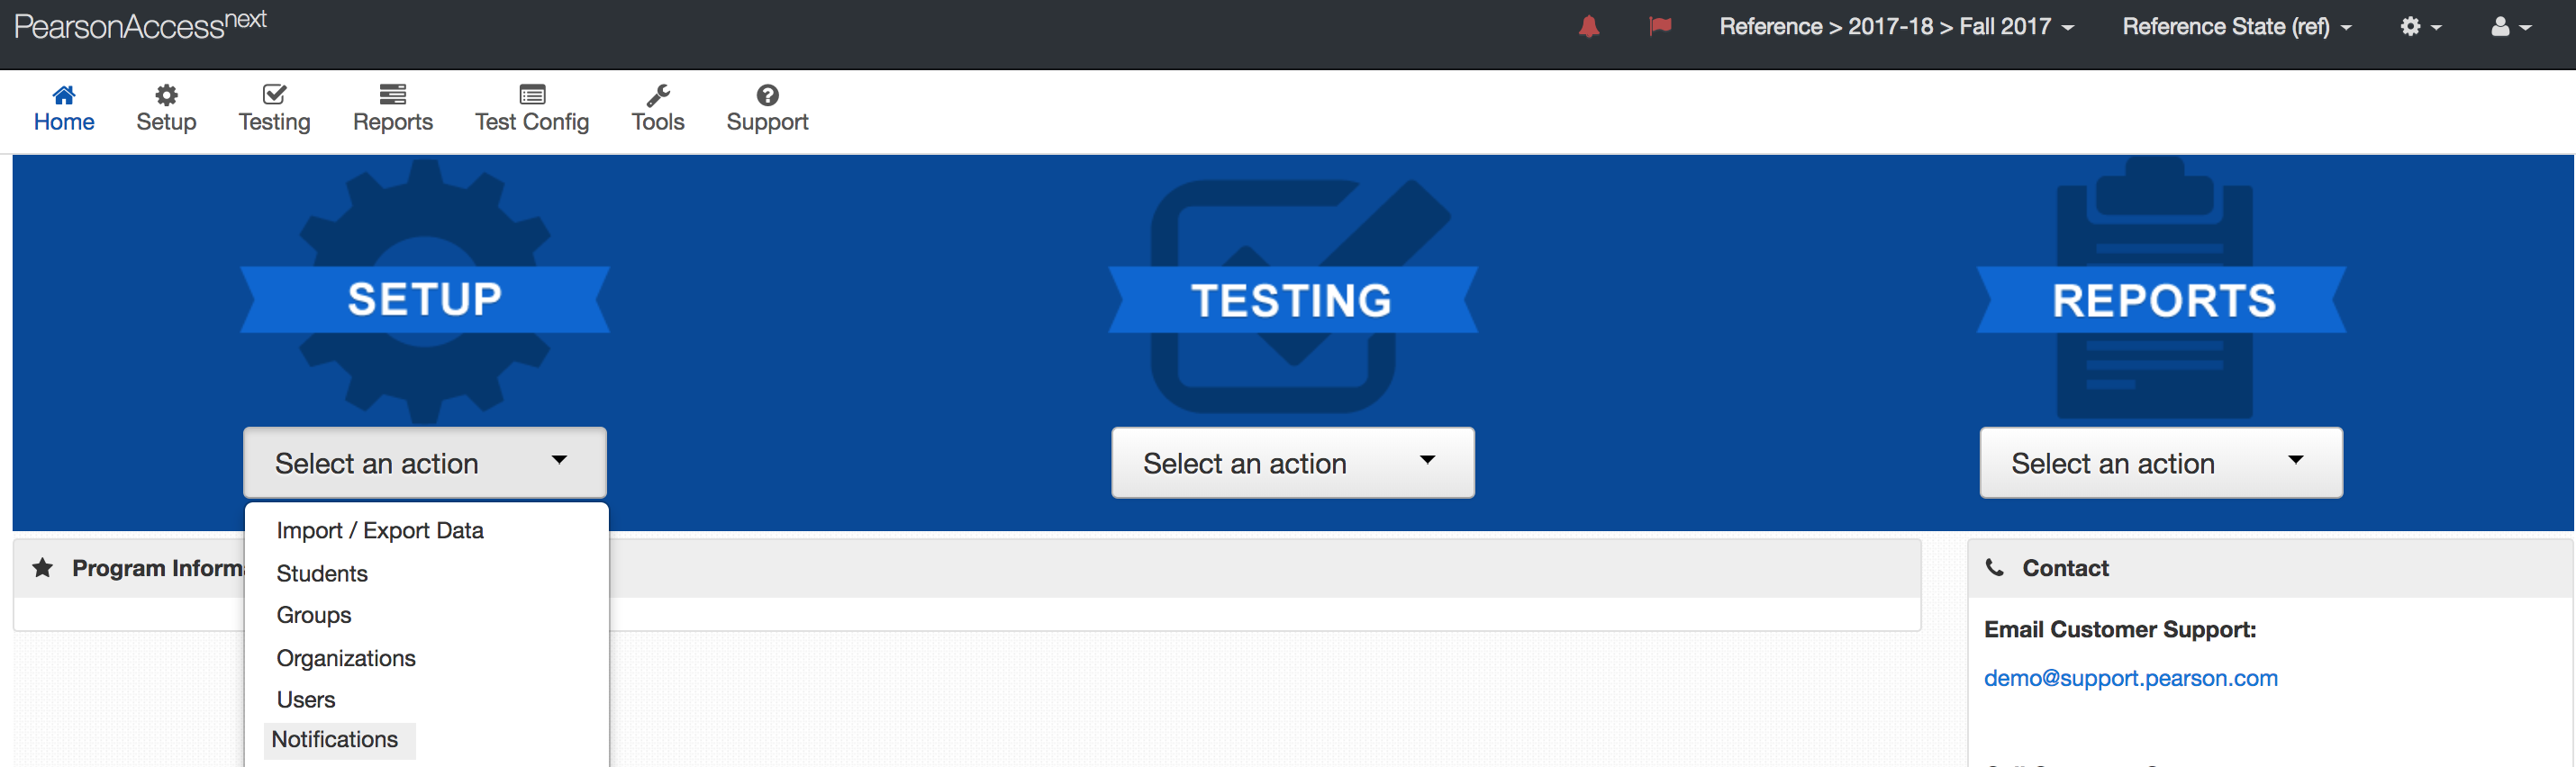Expand the Reports Select an action dropdown
2576x767 pixels.
coord(2160,463)
